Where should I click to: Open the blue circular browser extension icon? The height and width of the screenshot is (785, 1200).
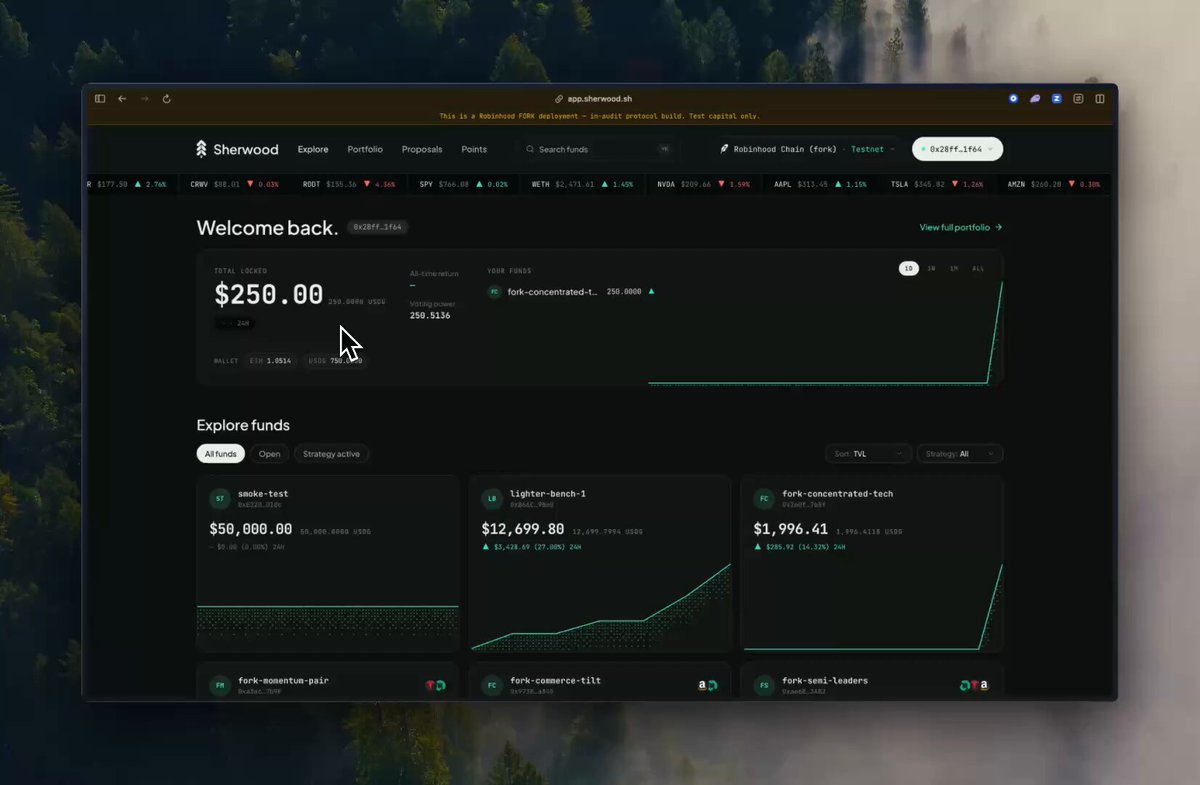1013,99
